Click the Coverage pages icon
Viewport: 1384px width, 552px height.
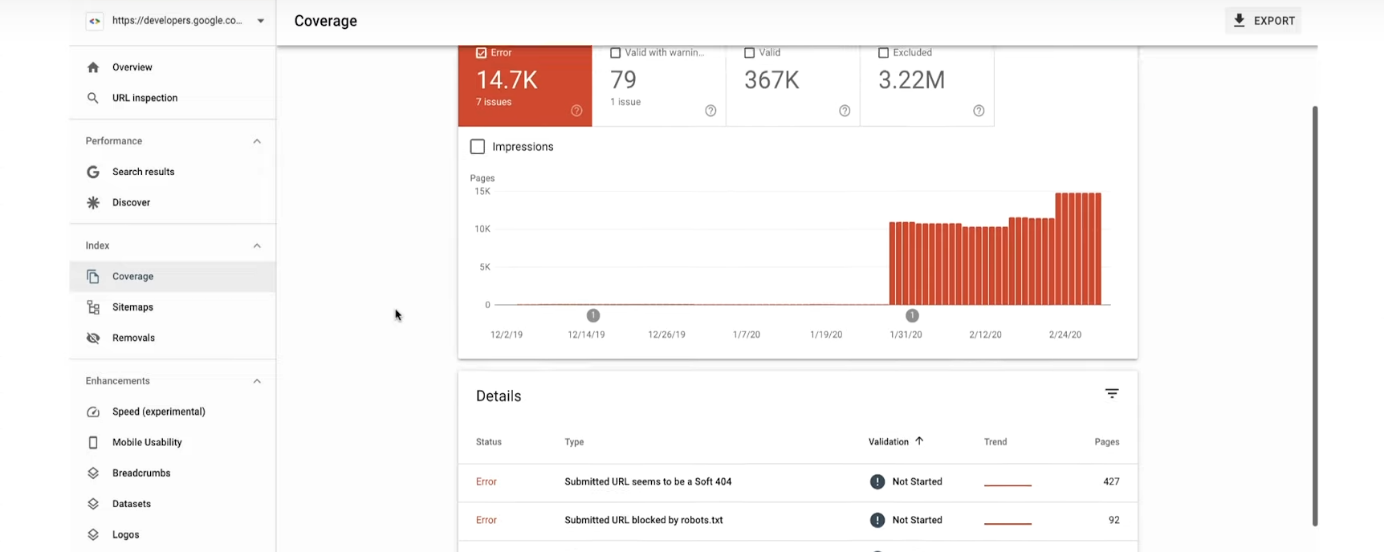tap(93, 276)
